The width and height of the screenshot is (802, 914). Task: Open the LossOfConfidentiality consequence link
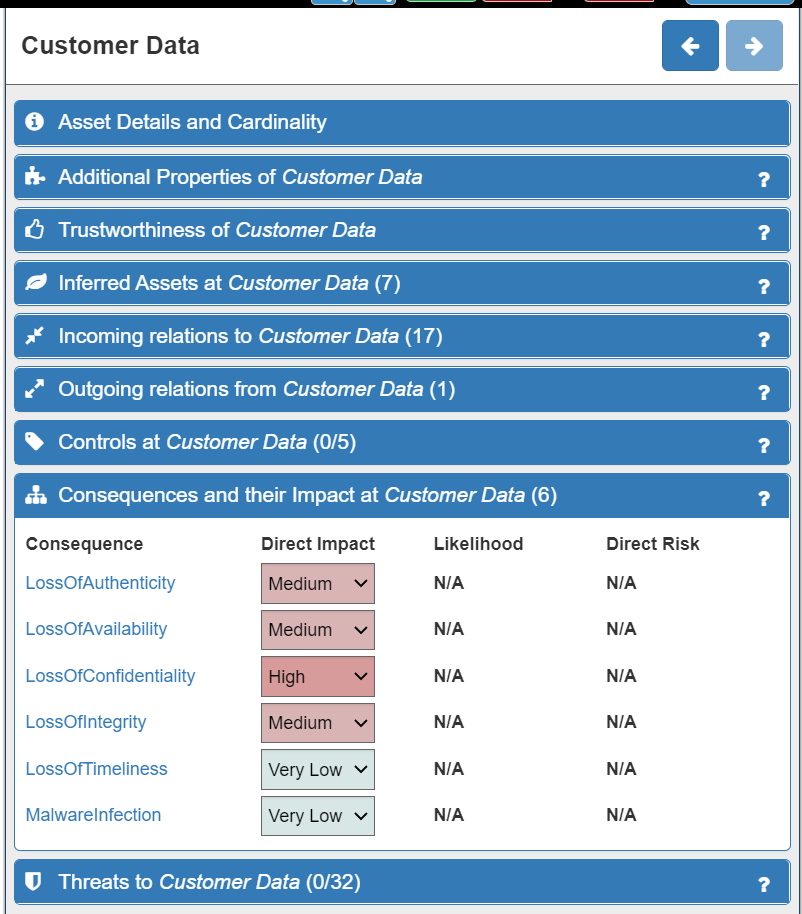click(110, 676)
